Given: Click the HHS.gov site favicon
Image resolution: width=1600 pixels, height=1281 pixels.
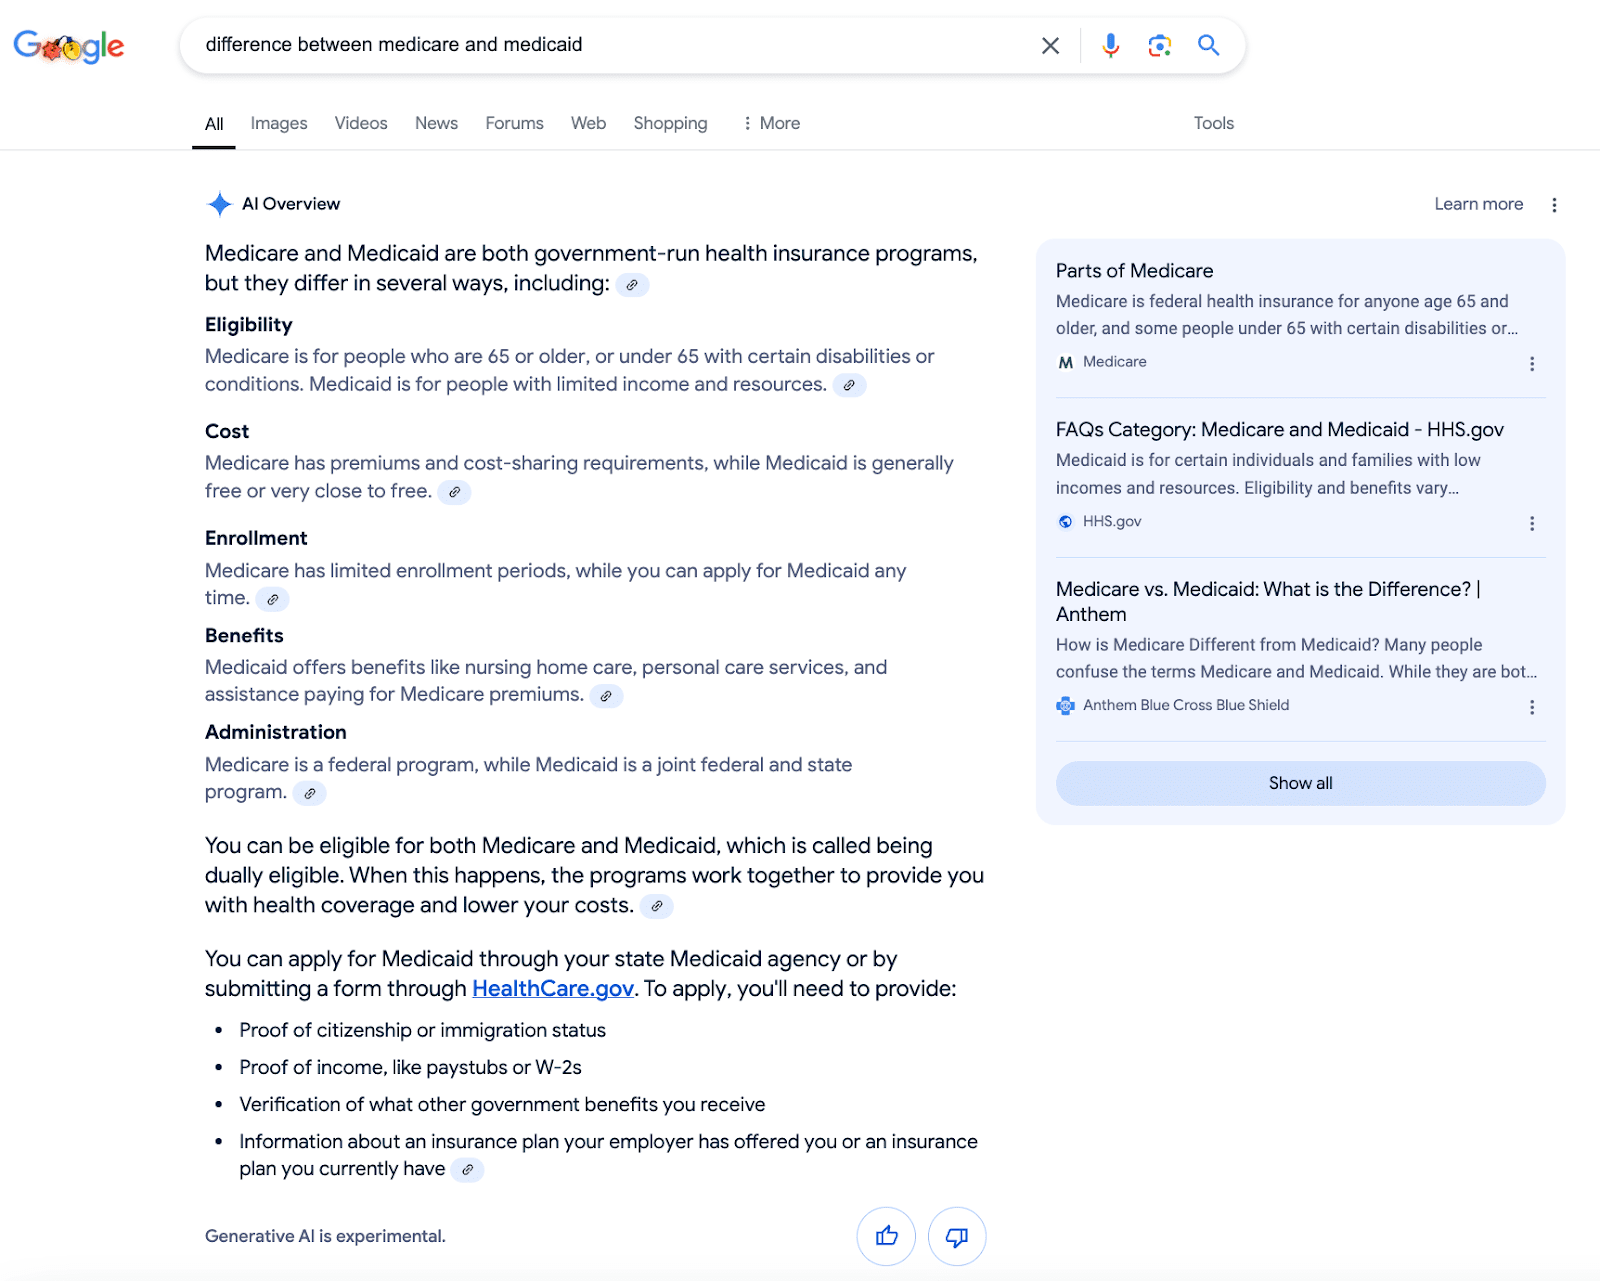Looking at the screenshot, I should pos(1066,522).
